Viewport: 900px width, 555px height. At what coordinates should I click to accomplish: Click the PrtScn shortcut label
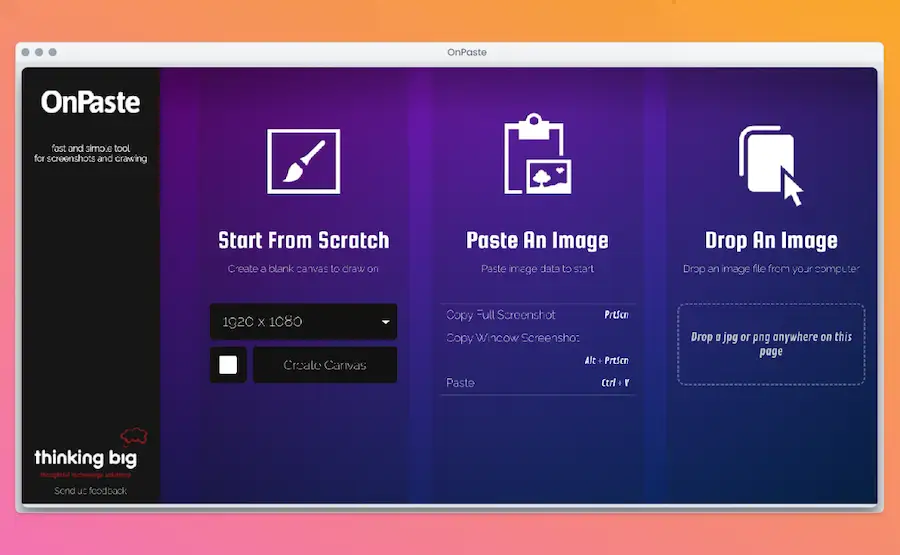[616, 315]
